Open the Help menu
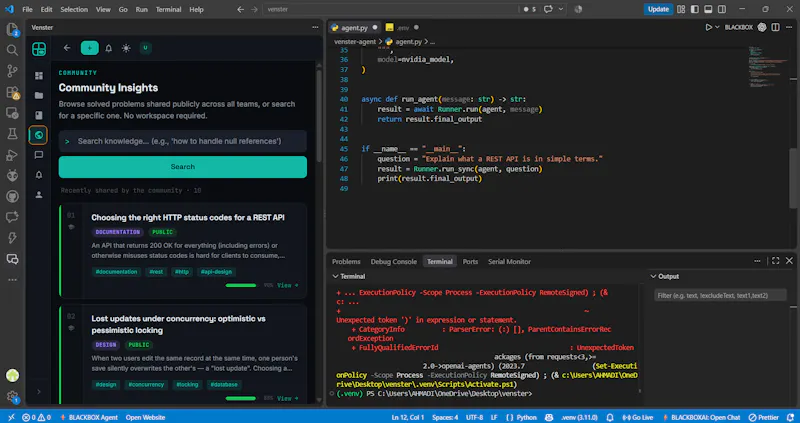 (196, 9)
